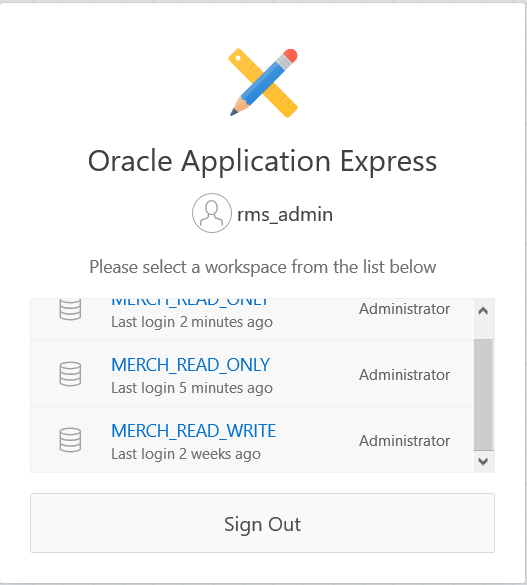Open the MERCH_READ_WRITE workspace
Image resolution: width=527 pixels, height=585 pixels.
[x=194, y=431]
